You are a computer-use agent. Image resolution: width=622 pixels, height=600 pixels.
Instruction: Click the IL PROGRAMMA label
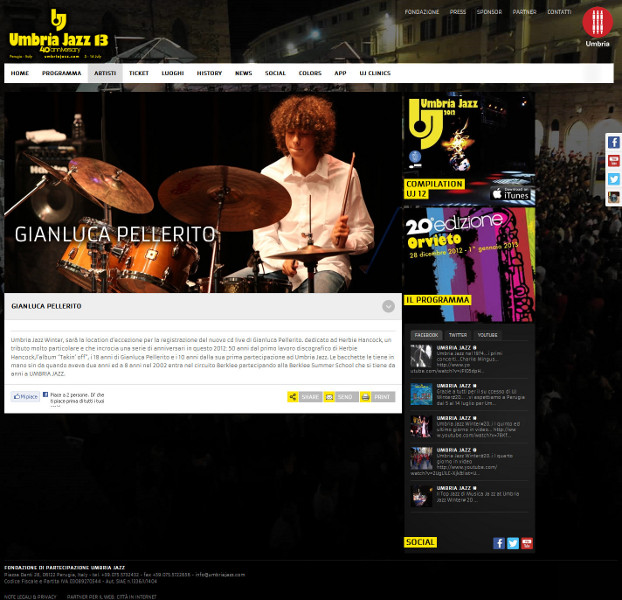[438, 300]
